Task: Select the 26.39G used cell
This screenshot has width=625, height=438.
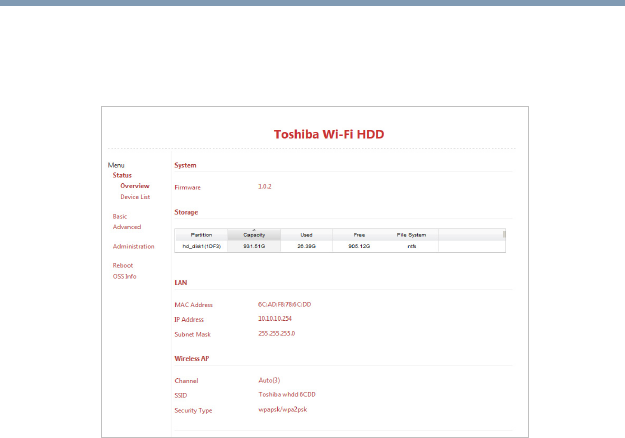Action: [x=306, y=246]
